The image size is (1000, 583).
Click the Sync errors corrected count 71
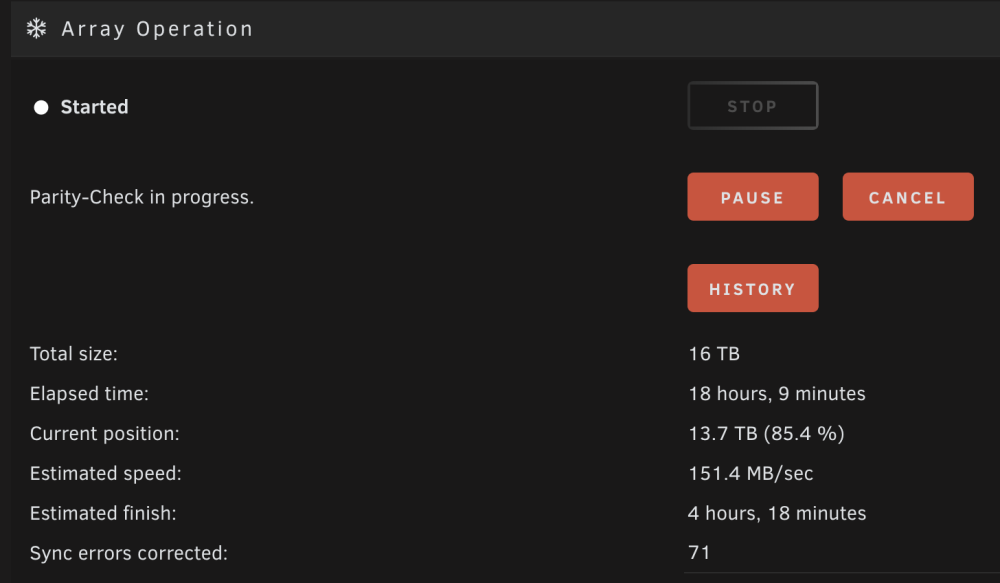coord(699,552)
